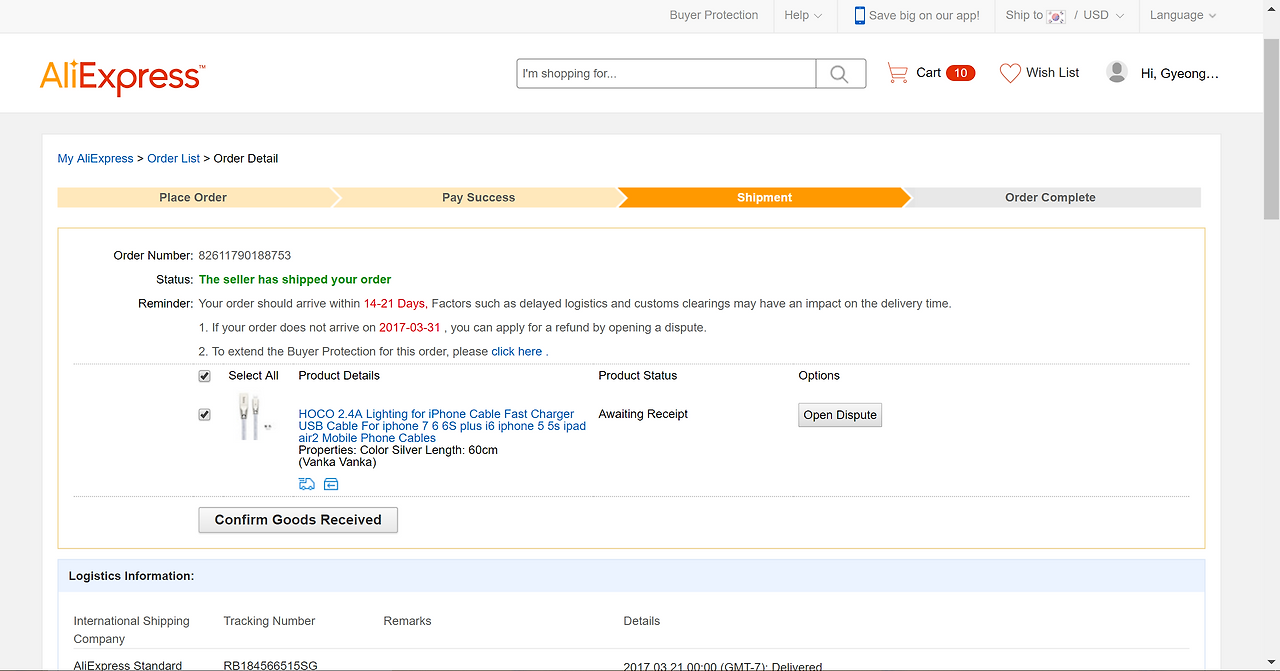1280x671 pixels.
Task: Click the Product Status column header
Action: [638, 376]
